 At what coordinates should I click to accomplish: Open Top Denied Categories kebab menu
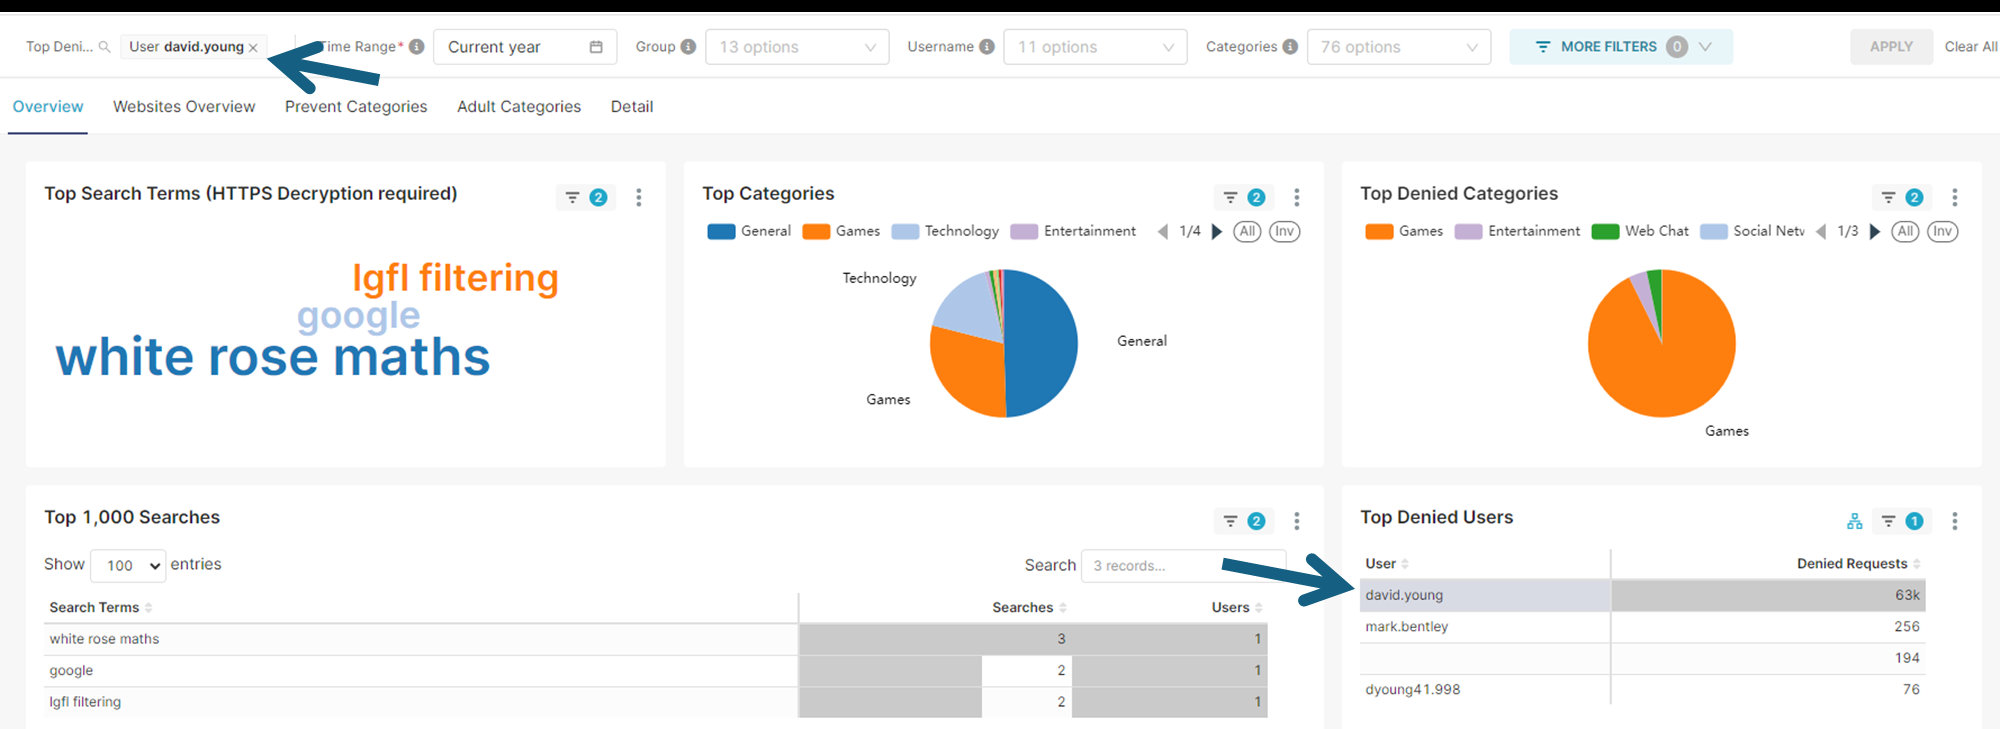pyautogui.click(x=1954, y=198)
